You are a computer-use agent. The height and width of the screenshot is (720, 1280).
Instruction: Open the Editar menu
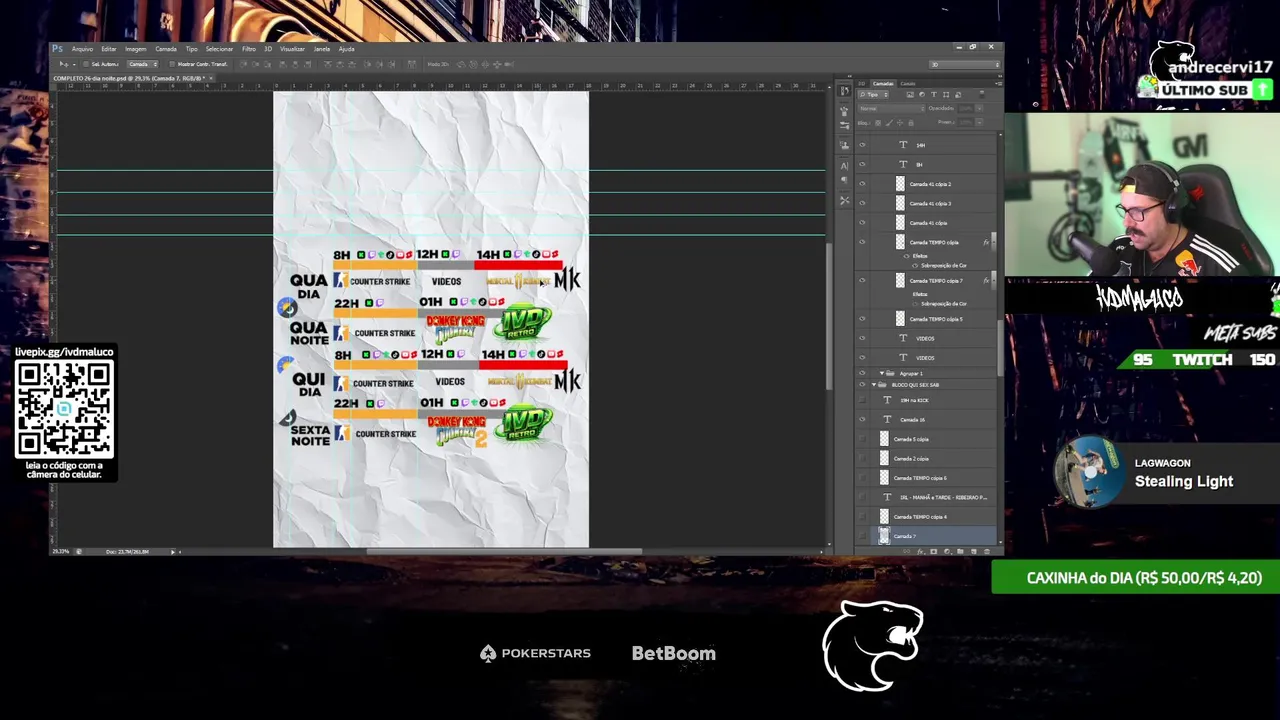pyautogui.click(x=109, y=49)
